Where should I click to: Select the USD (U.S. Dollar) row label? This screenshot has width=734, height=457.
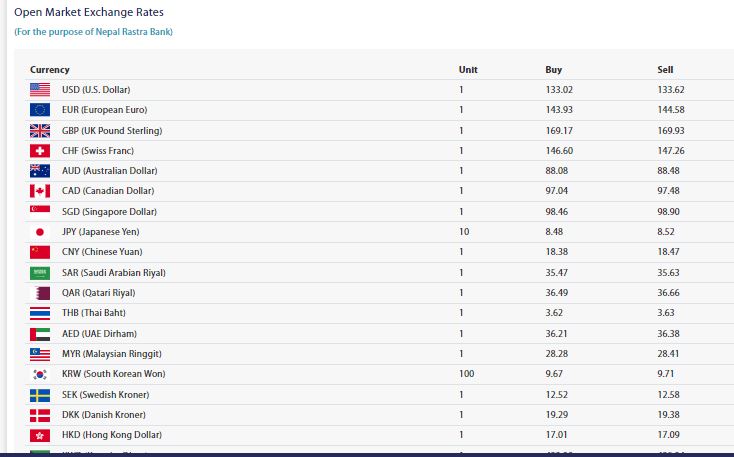click(96, 89)
